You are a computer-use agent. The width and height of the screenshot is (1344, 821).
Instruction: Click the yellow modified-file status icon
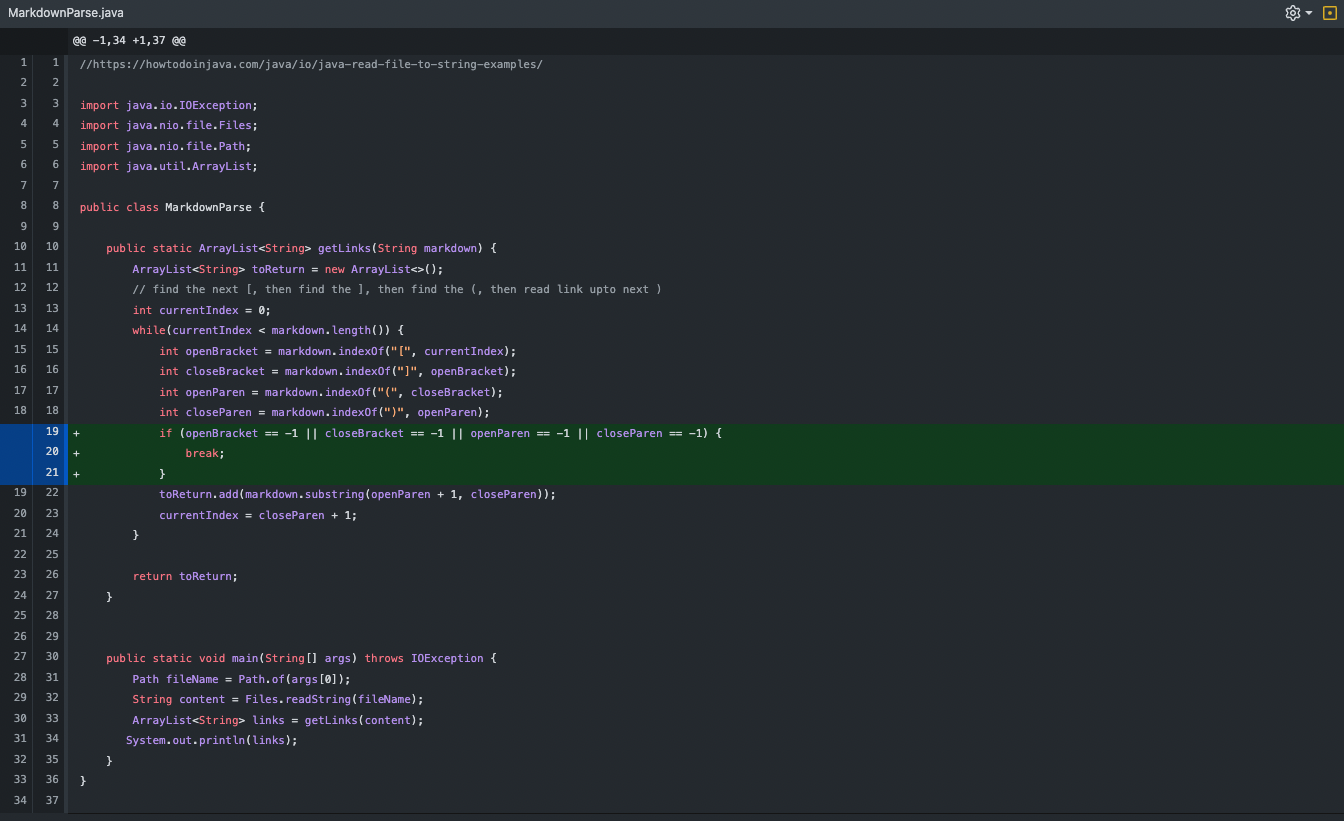1329,13
